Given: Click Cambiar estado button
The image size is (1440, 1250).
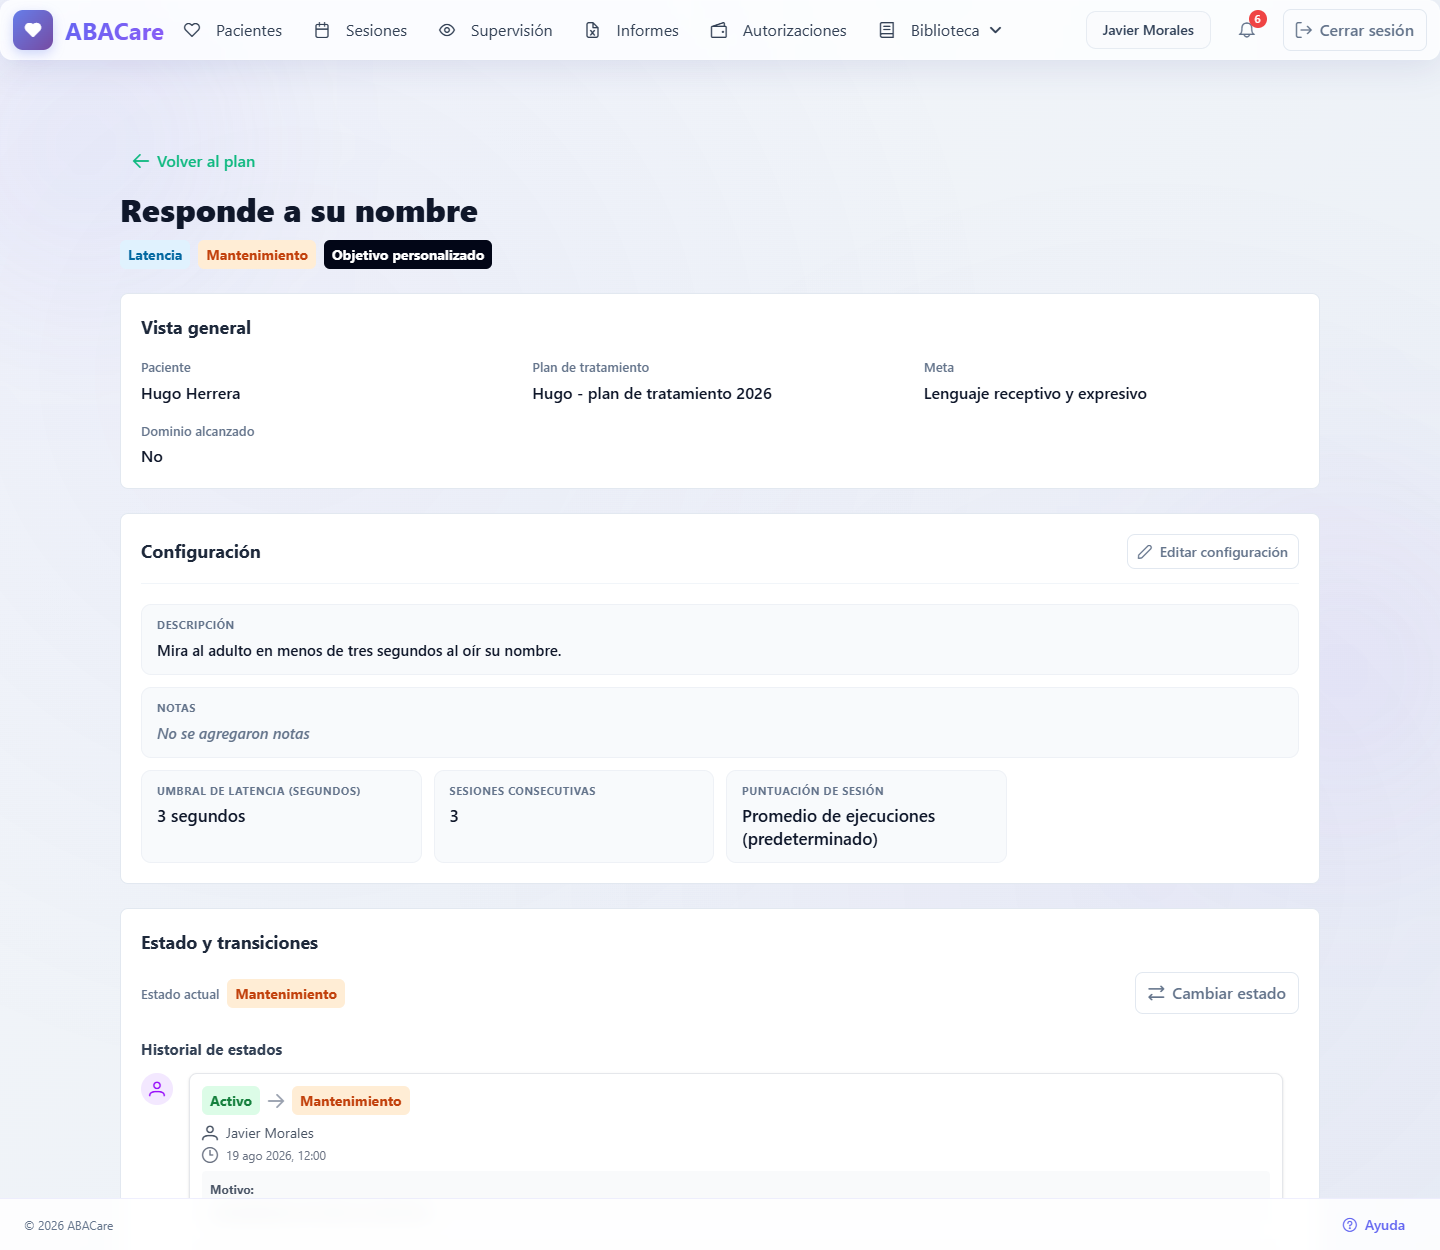Looking at the screenshot, I should [1217, 993].
